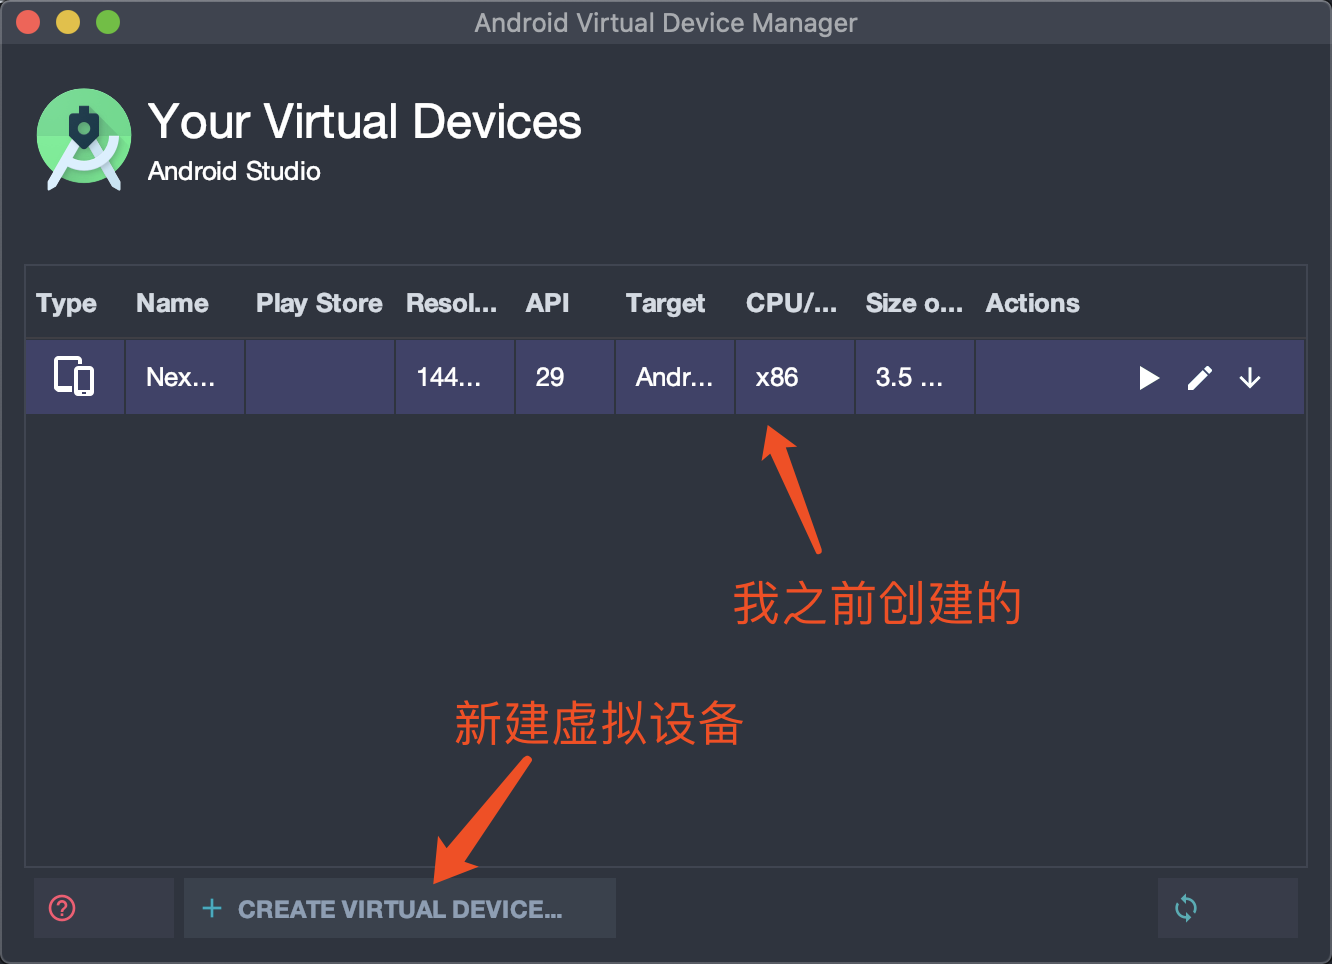Sort by Size on Disk column header
Image resolution: width=1332 pixels, height=964 pixels.
pos(914,303)
